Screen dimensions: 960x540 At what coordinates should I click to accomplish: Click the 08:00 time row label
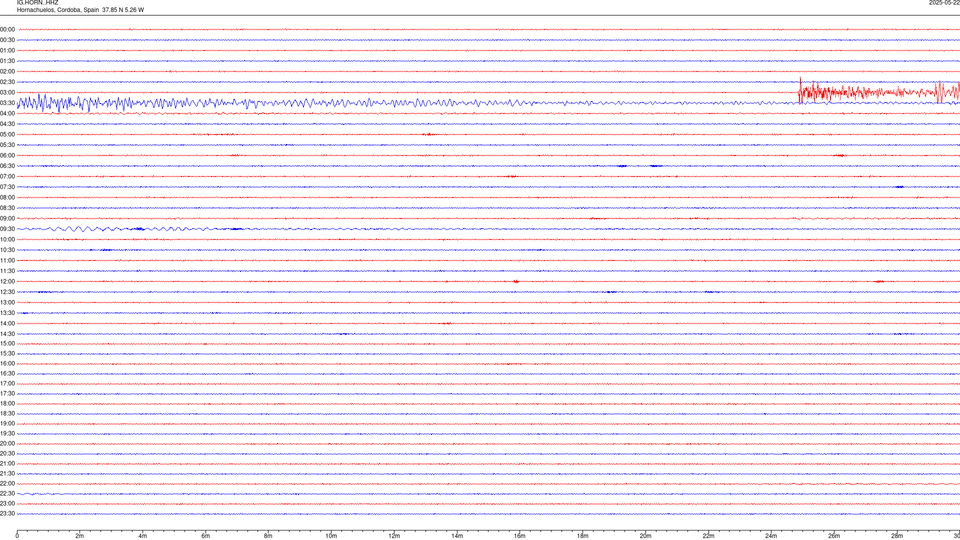pos(7,197)
